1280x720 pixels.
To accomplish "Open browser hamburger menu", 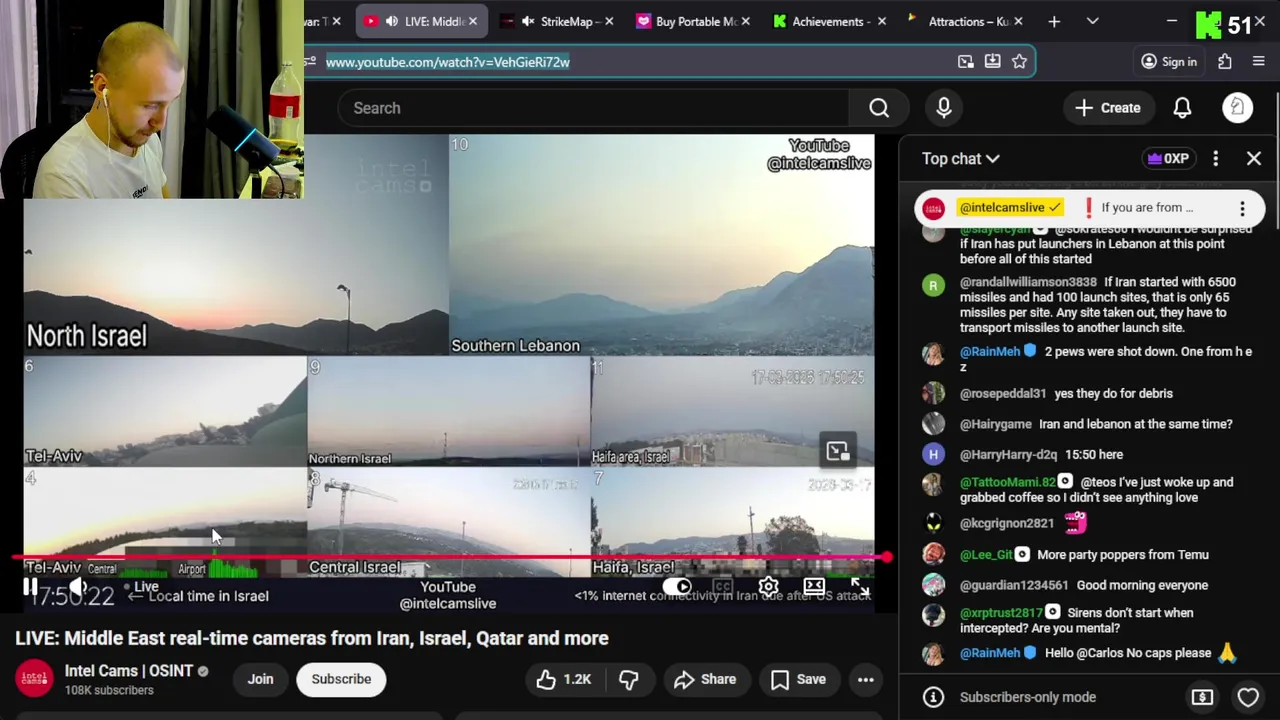I will click(1259, 62).
